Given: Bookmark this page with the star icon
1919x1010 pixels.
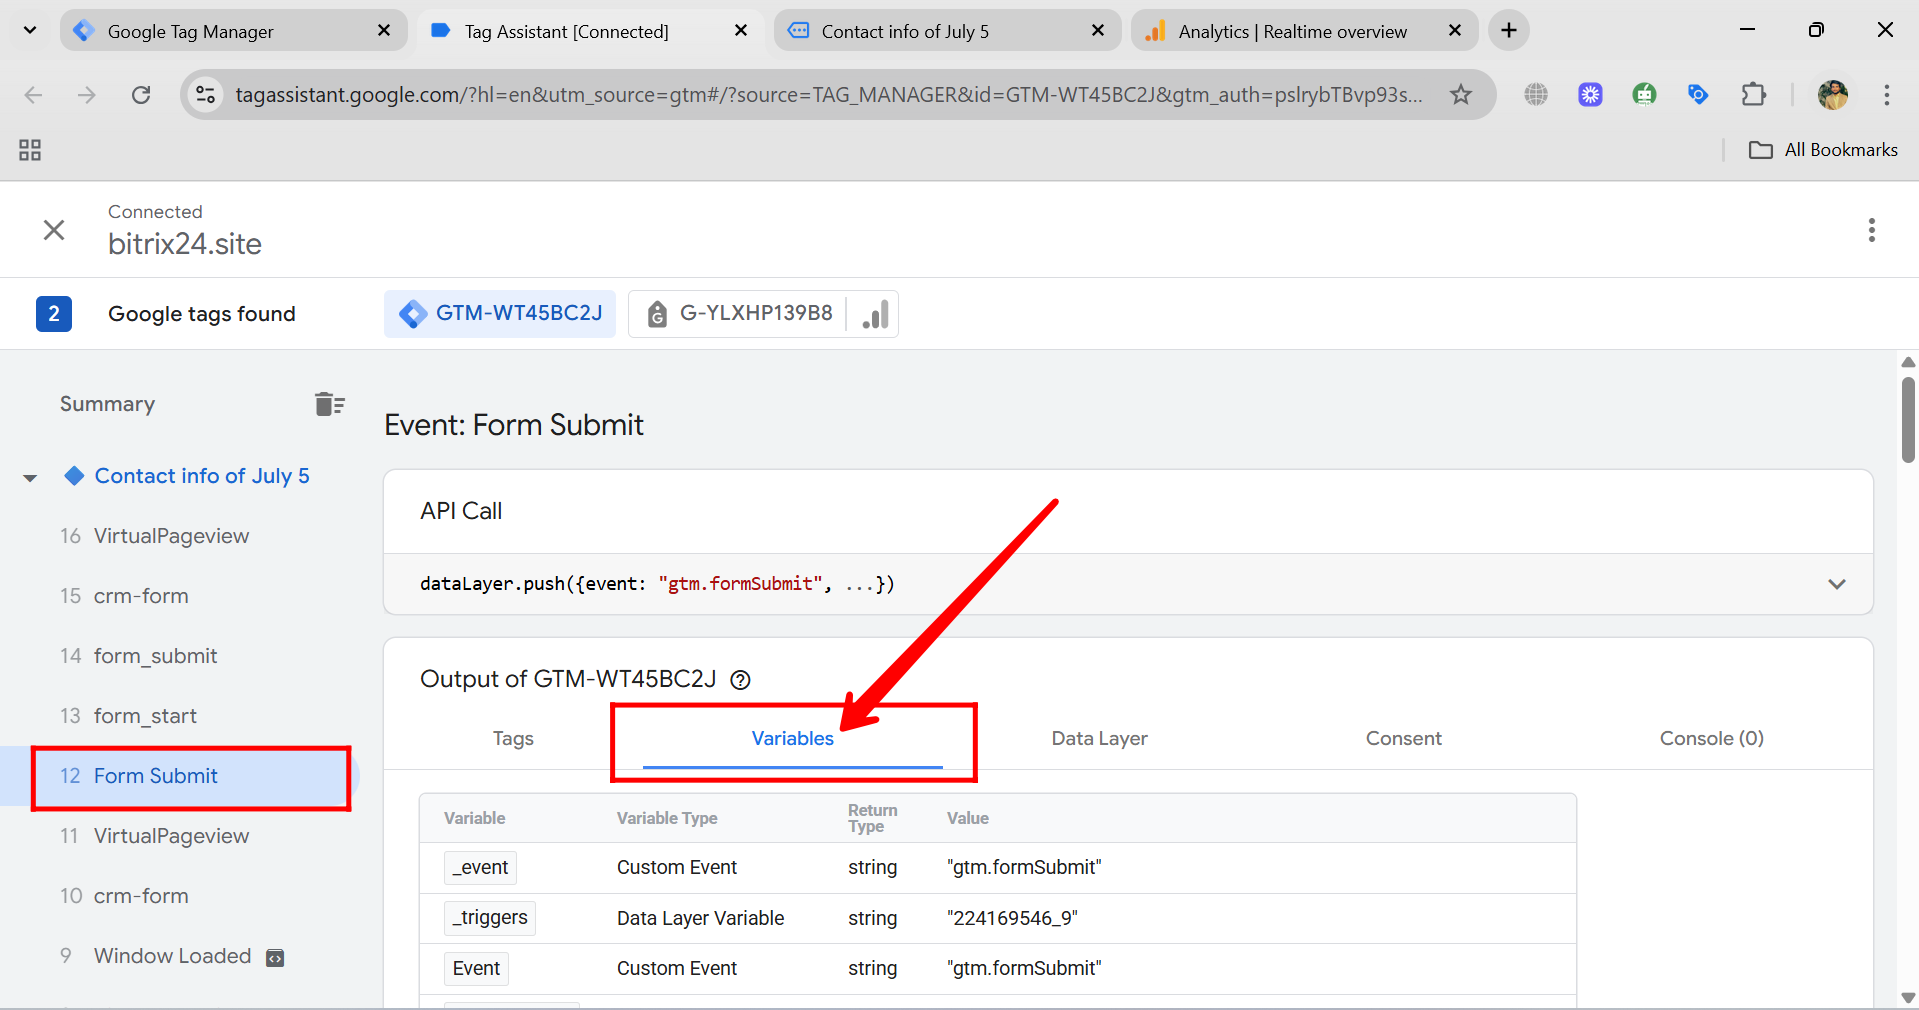Looking at the screenshot, I should 1461,95.
